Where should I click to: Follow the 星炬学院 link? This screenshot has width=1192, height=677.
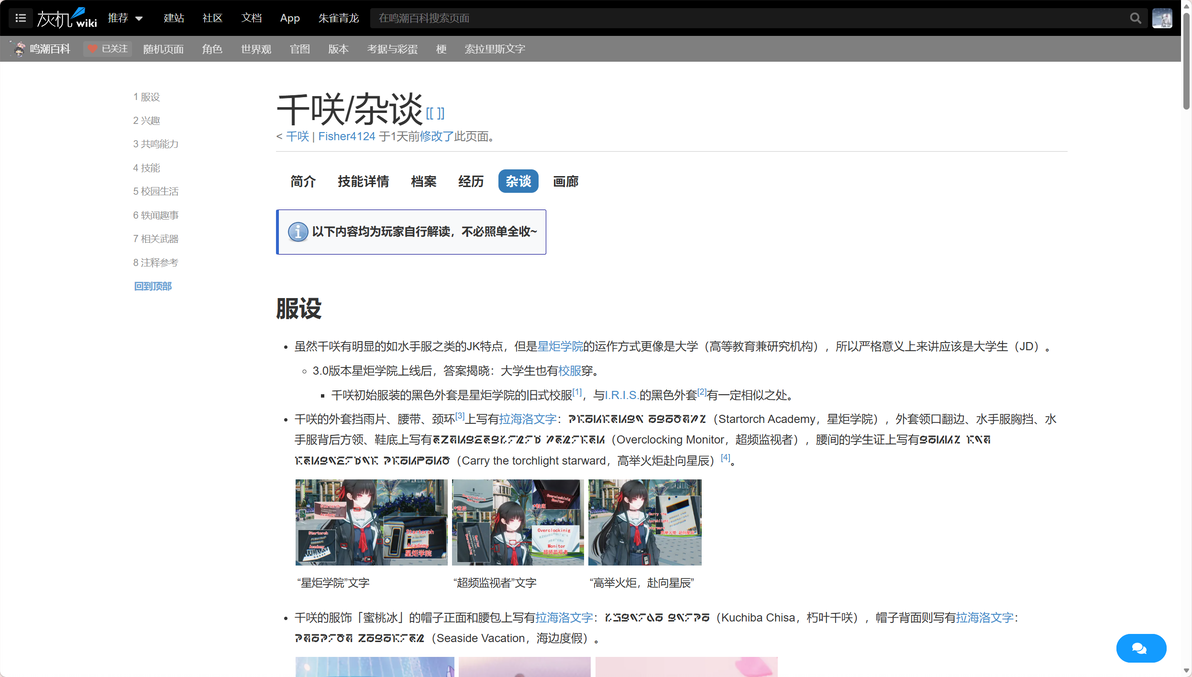point(560,346)
